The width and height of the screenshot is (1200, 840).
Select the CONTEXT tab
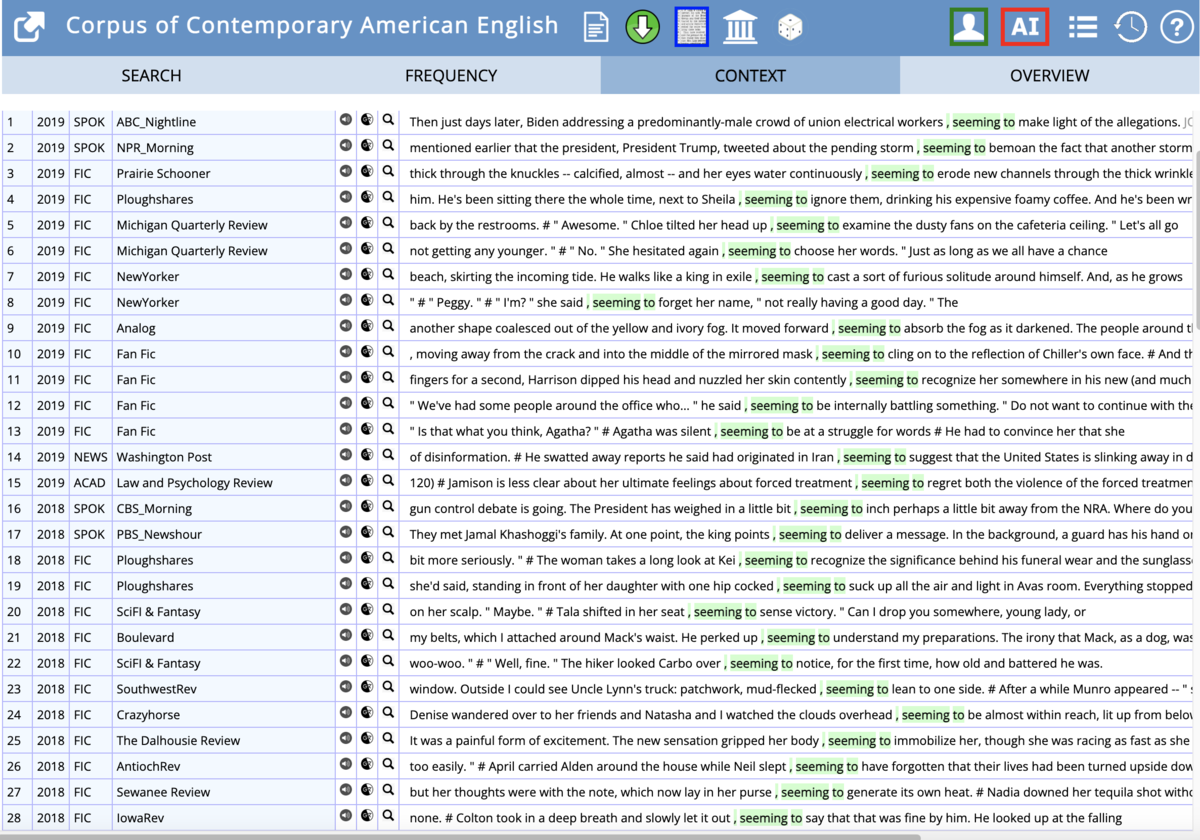(x=750, y=75)
